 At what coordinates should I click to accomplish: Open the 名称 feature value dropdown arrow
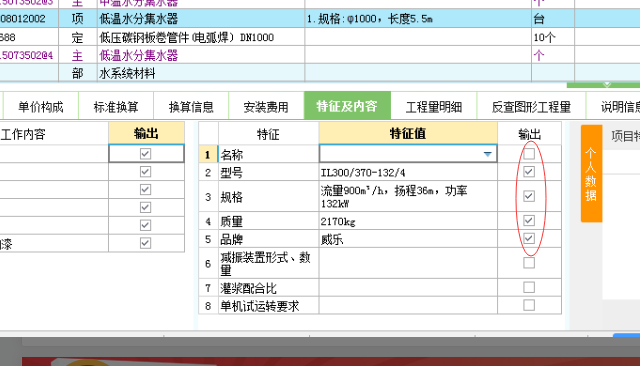487,154
